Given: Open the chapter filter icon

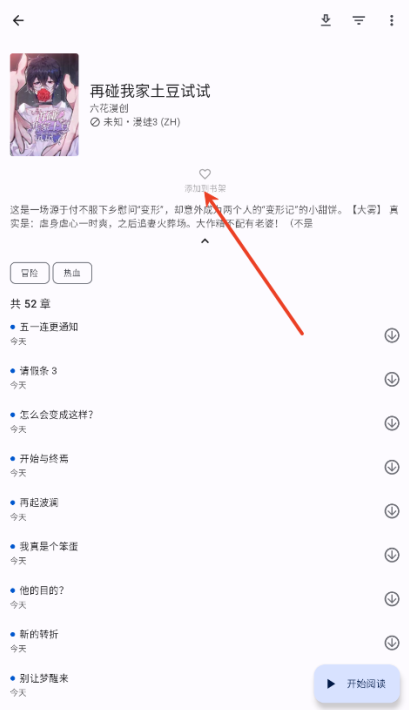Looking at the screenshot, I should (359, 20).
